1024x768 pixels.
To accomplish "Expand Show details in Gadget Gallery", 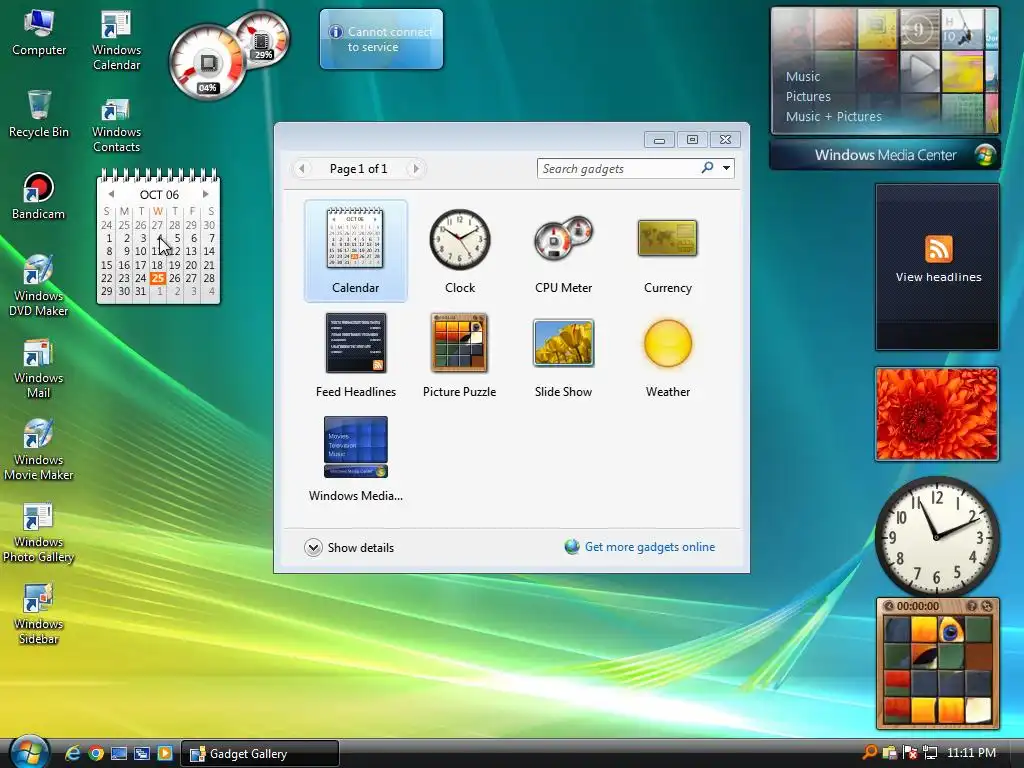I will [x=349, y=547].
